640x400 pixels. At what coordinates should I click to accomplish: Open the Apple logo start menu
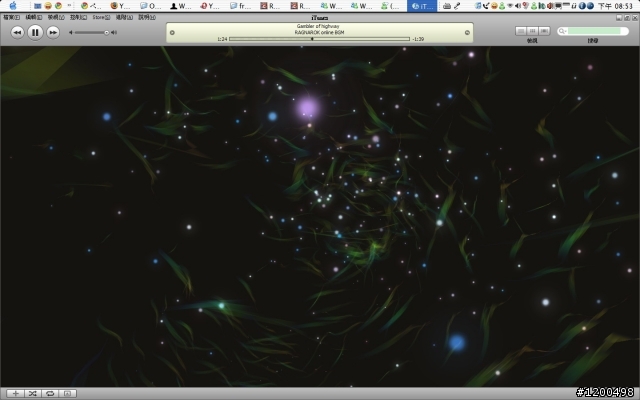[x=13, y=6]
